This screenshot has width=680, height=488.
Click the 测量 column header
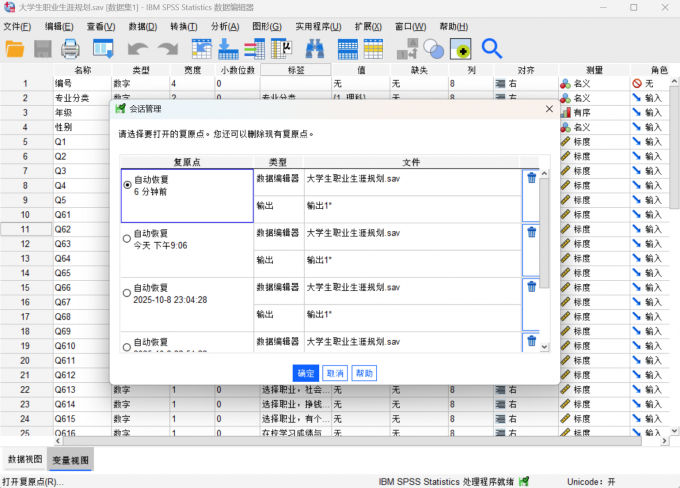pos(594,70)
